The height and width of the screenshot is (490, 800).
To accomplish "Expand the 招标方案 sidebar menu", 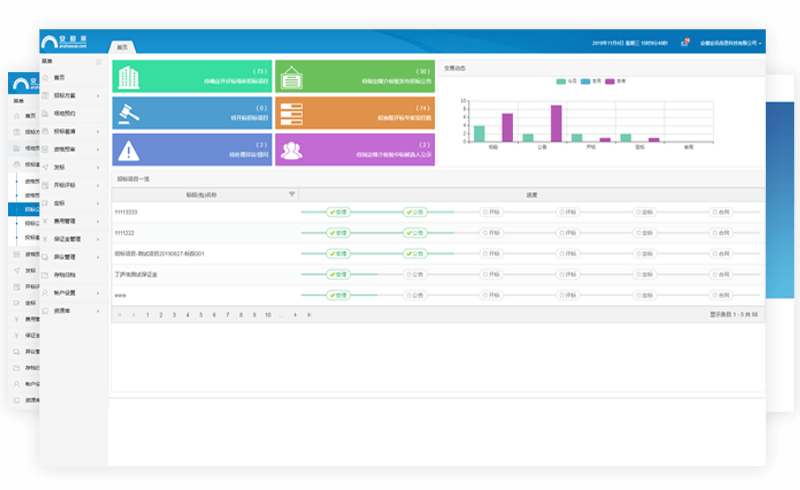I will (70, 95).
